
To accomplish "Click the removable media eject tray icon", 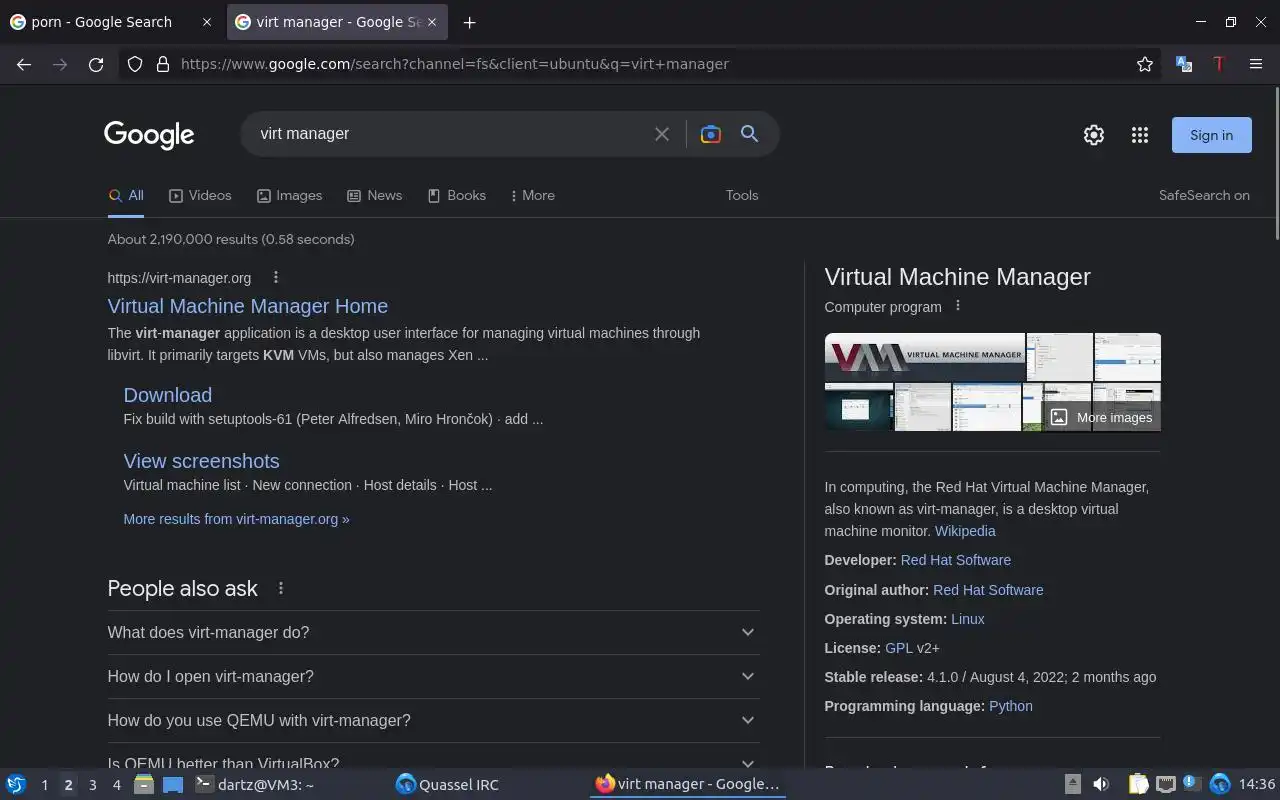I will tap(1072, 784).
